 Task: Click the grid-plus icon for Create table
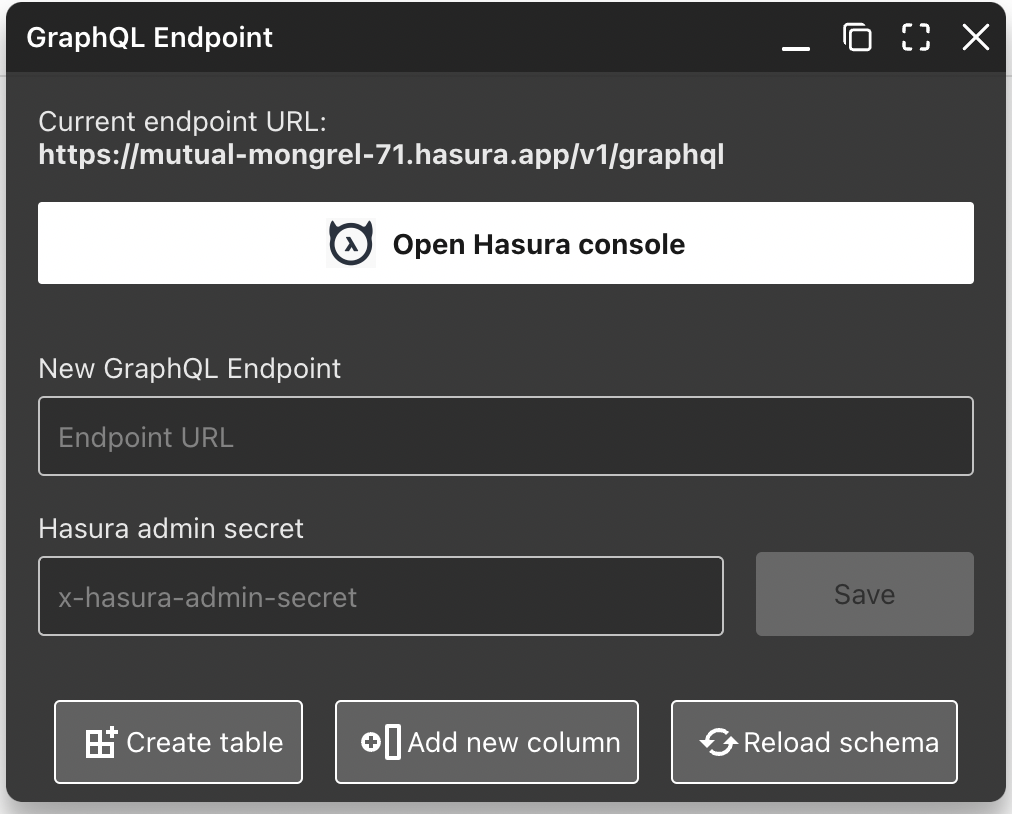coord(101,742)
